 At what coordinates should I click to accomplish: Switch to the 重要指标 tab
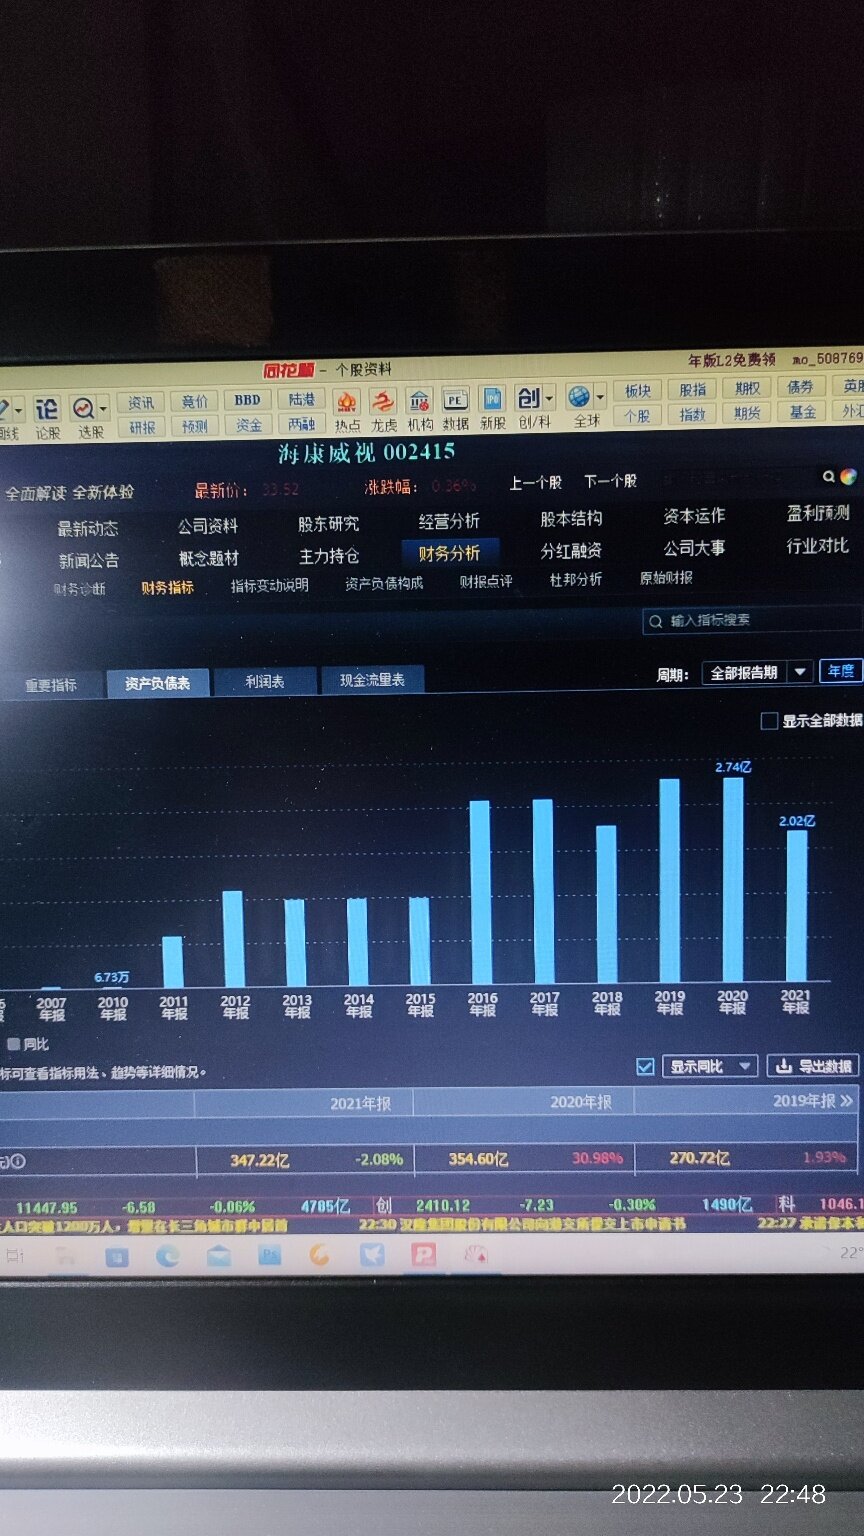tap(51, 685)
